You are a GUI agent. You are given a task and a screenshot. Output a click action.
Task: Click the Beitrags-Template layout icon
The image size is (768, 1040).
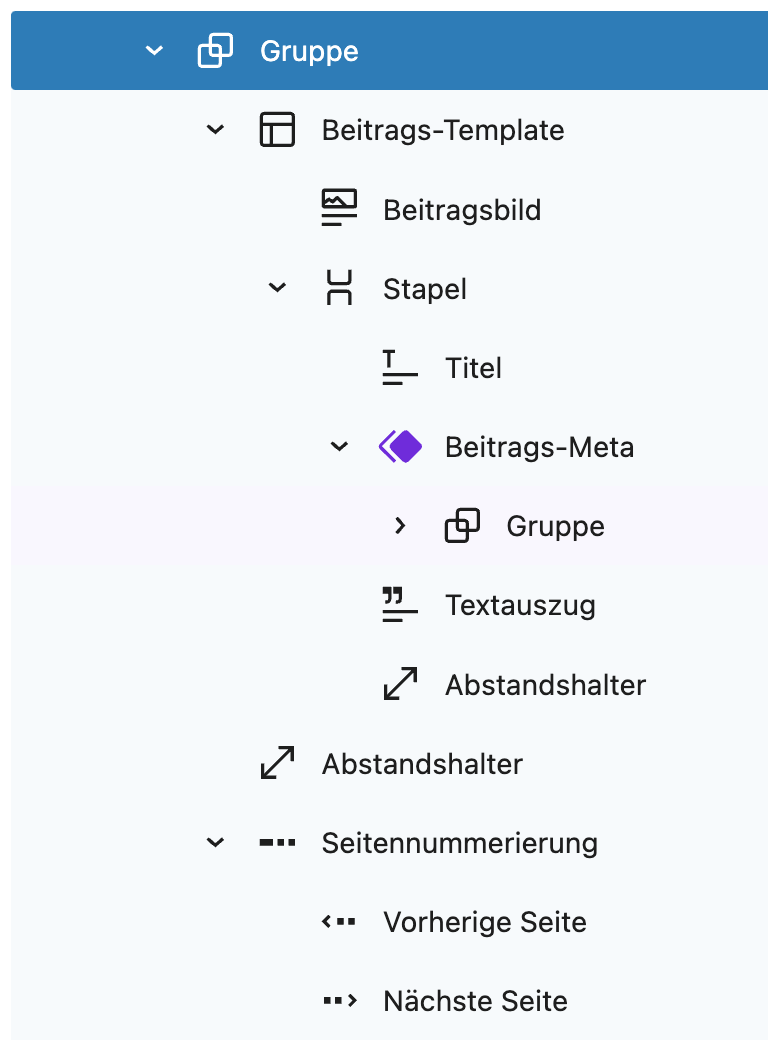[x=277, y=129]
